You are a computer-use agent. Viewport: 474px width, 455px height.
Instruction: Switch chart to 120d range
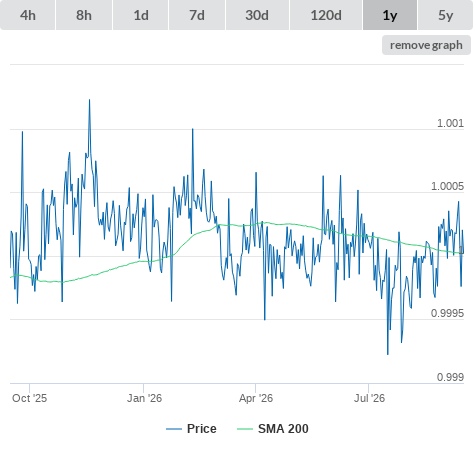tap(326, 15)
